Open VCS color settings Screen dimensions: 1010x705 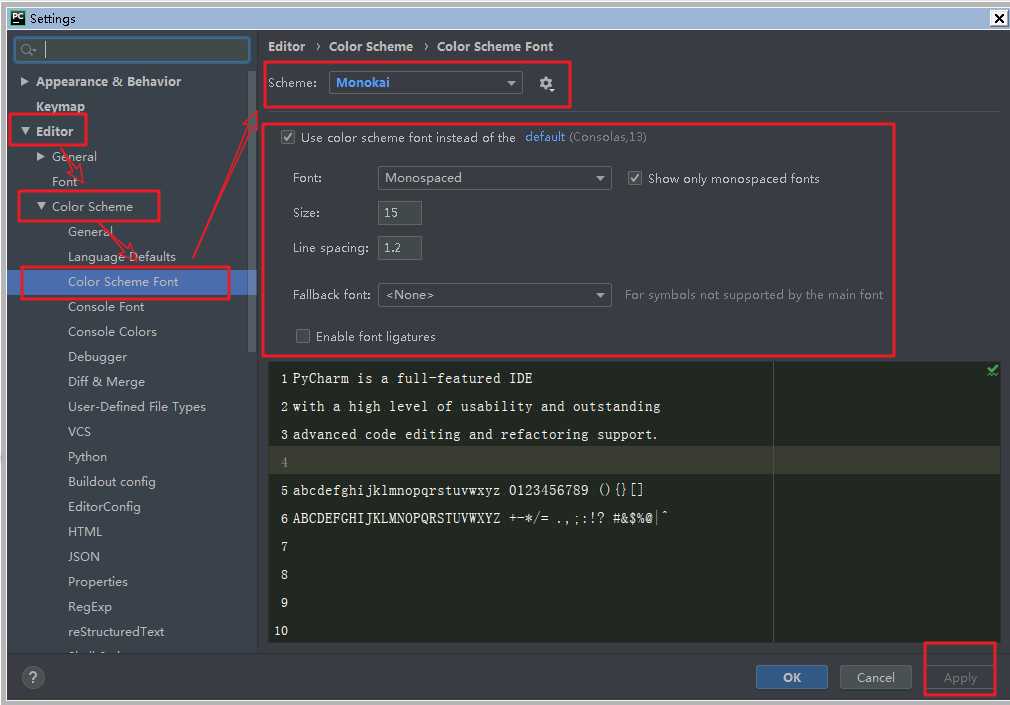(79, 432)
